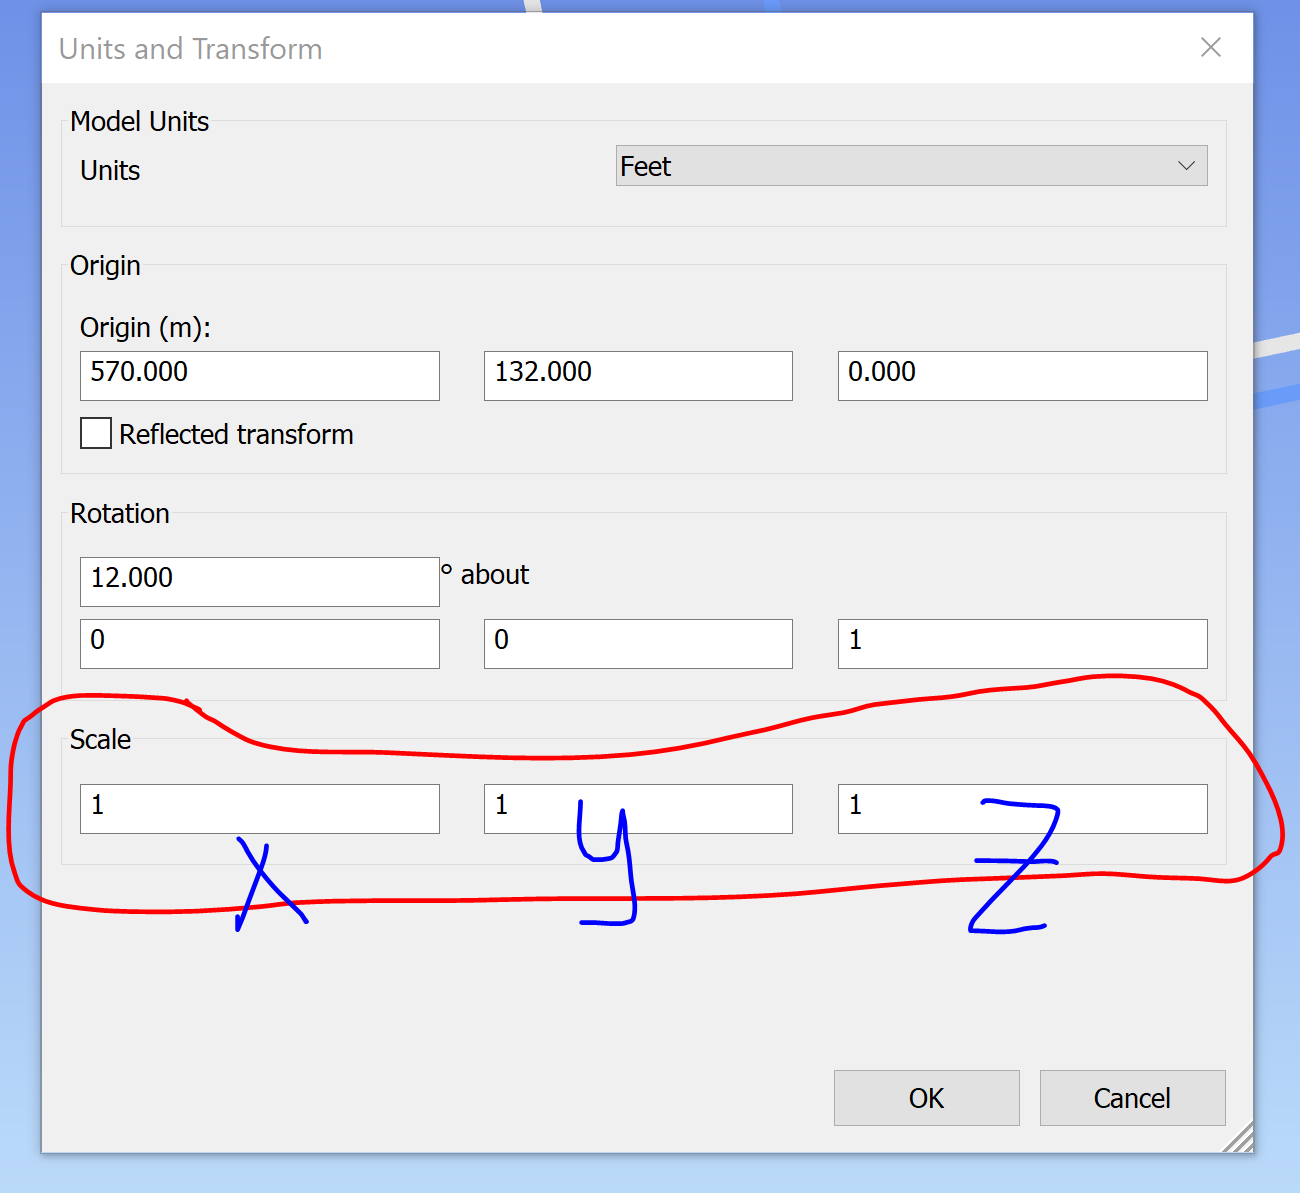Click the Model Units section label
Viewport: 1300px width, 1193px height.
[140, 121]
